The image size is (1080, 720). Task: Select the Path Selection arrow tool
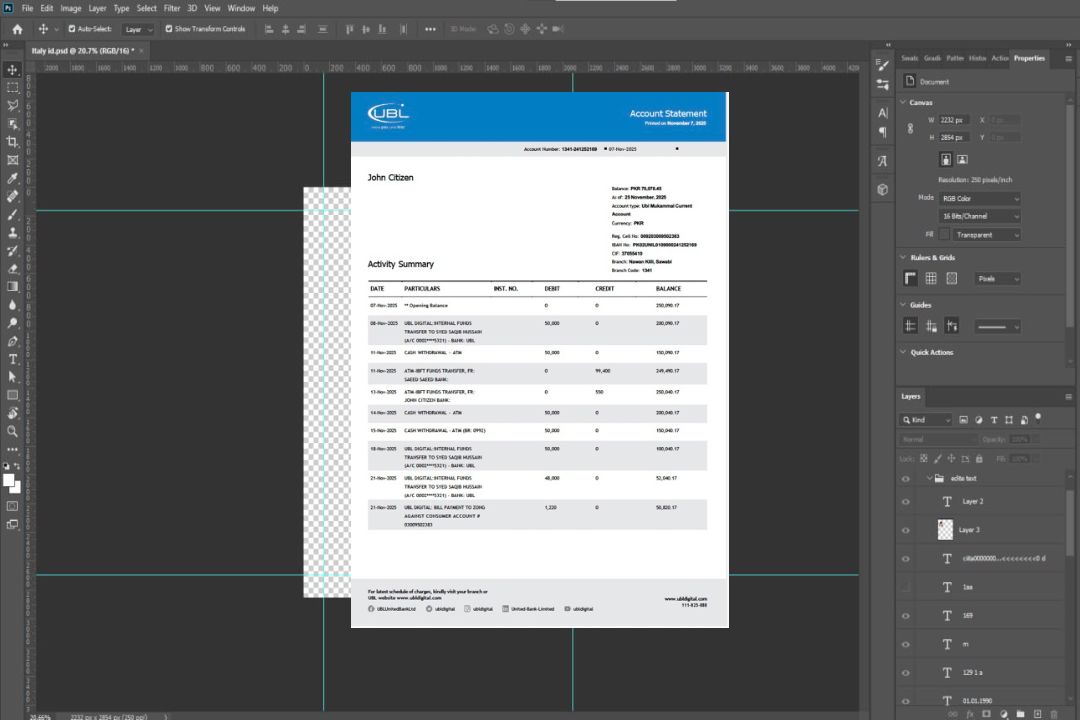click(x=12, y=377)
